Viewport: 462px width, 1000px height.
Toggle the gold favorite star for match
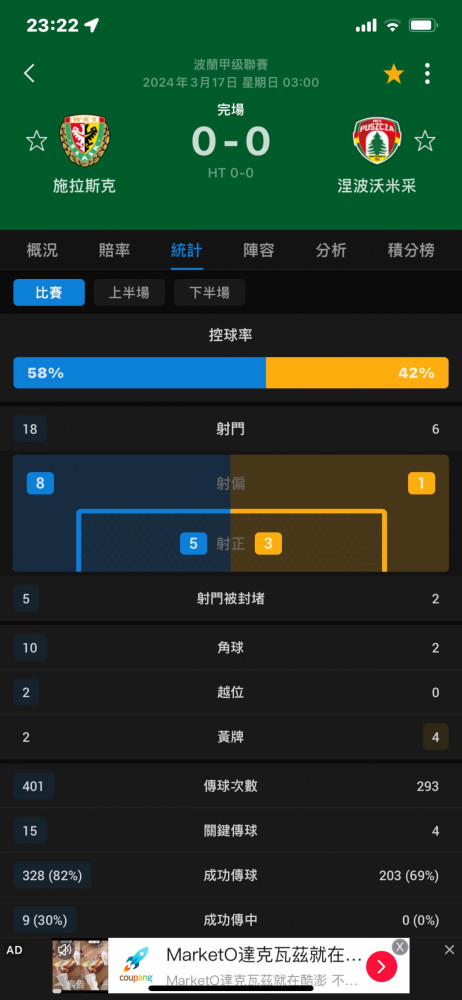394,74
